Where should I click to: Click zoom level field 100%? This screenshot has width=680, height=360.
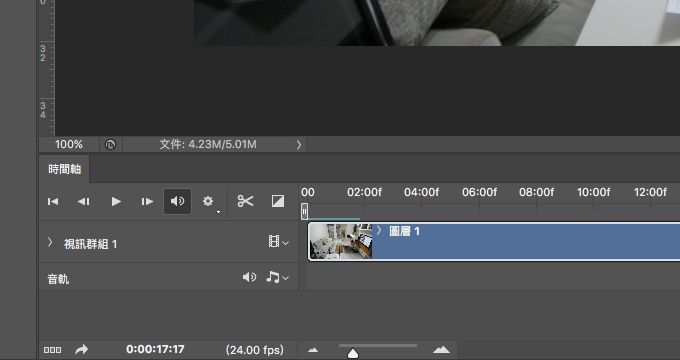69,144
